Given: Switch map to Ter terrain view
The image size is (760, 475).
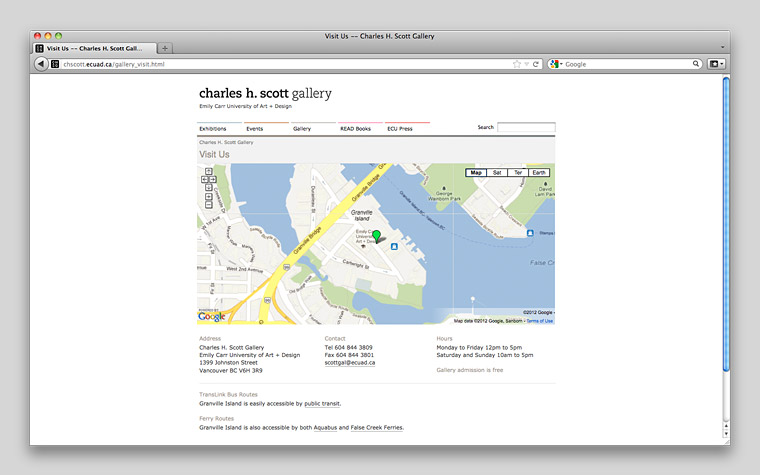Looking at the screenshot, I should 518,173.
